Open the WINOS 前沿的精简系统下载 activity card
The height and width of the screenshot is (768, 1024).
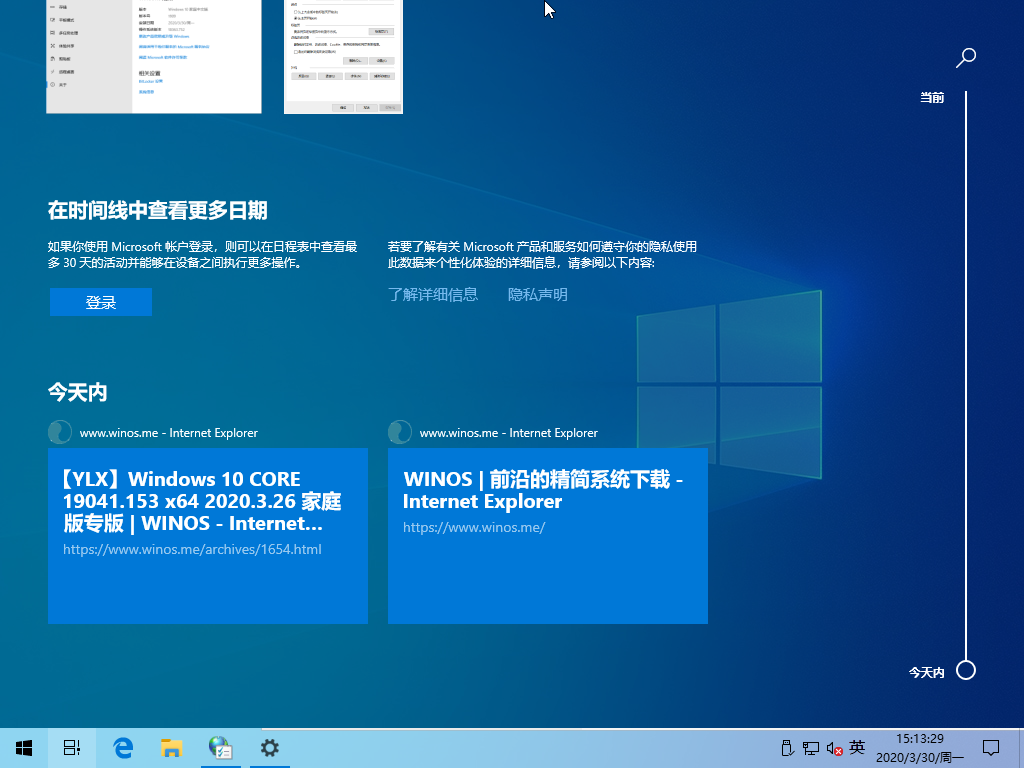(x=547, y=536)
